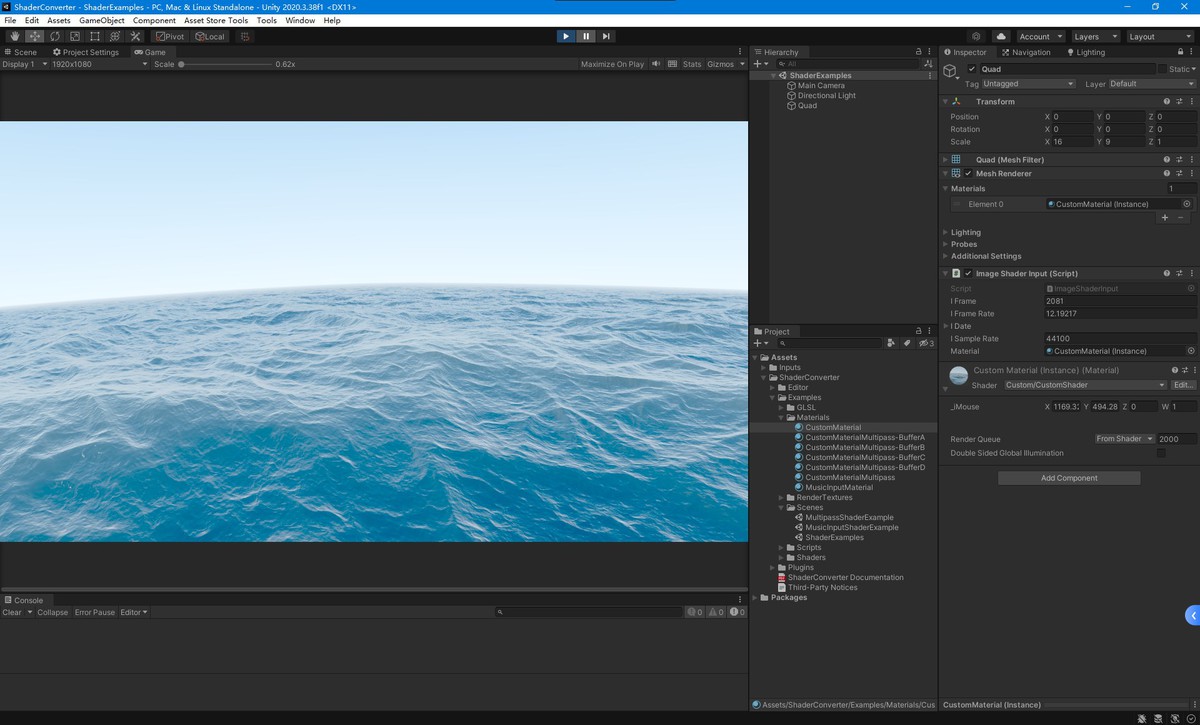Open the GameObject menu
The image size is (1200, 725).
point(101,20)
